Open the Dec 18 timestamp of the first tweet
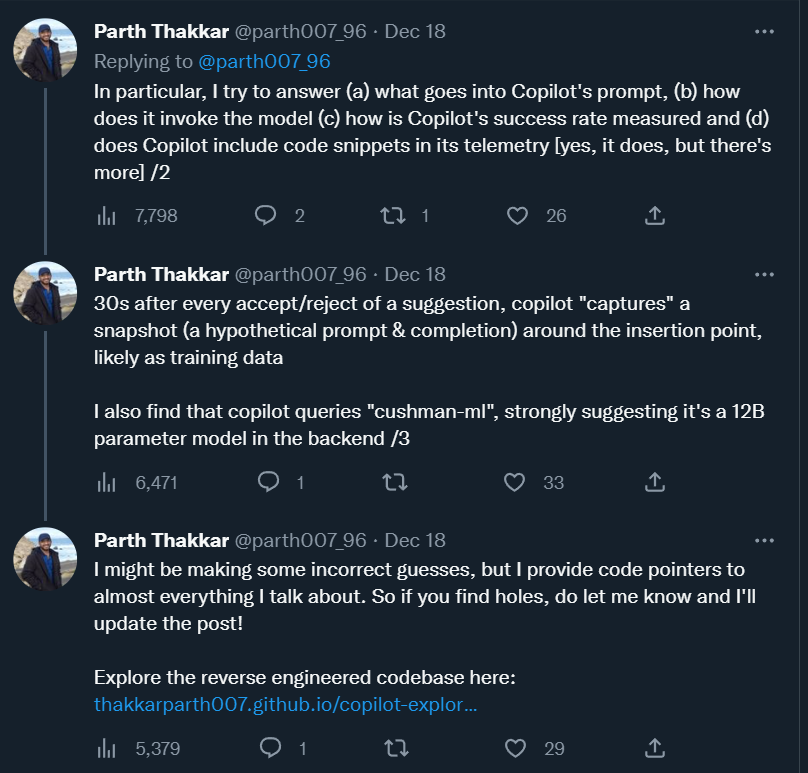The image size is (808, 773). tap(415, 32)
